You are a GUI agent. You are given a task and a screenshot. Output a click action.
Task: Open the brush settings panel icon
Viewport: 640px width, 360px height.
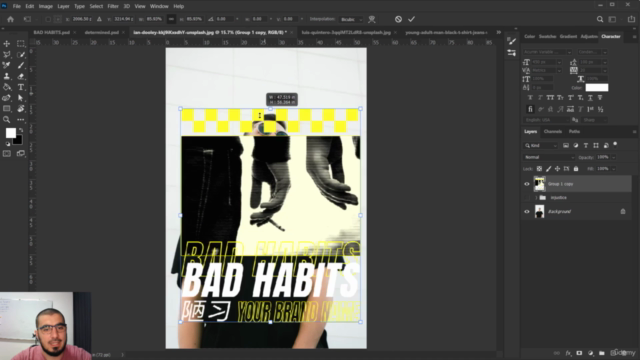click(x=511, y=41)
